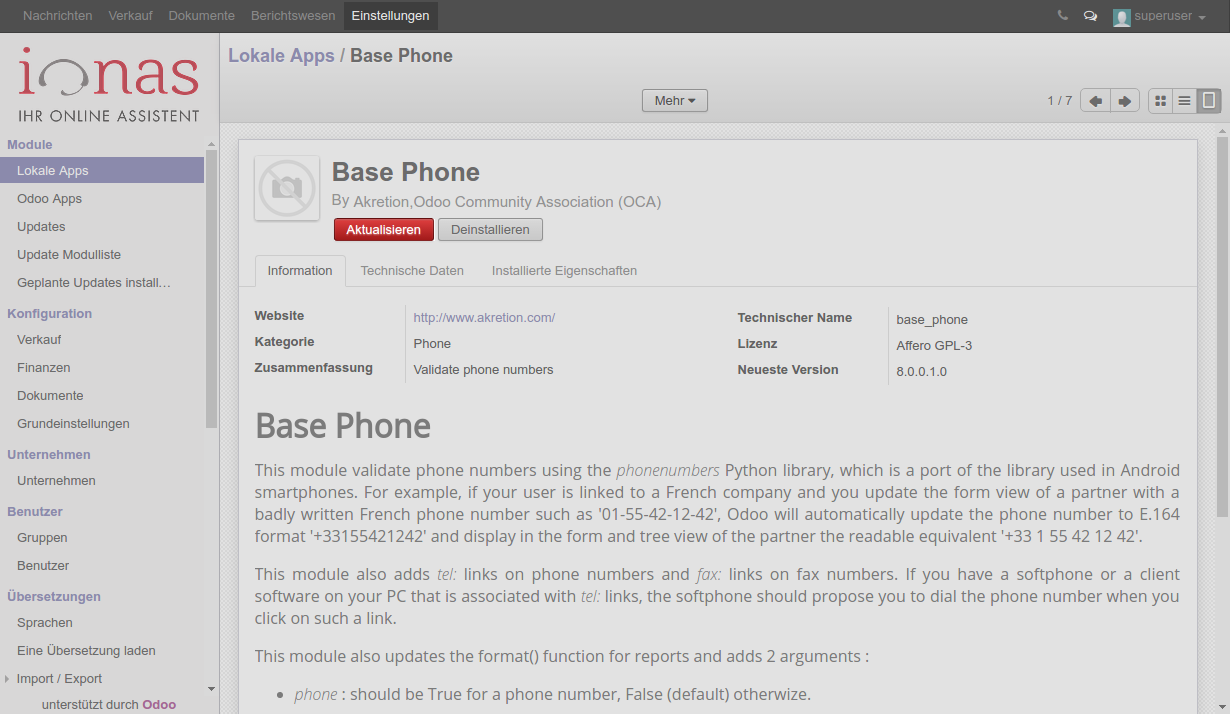Switch to Technische Daten tab
The height and width of the screenshot is (714, 1230).
[412, 271]
